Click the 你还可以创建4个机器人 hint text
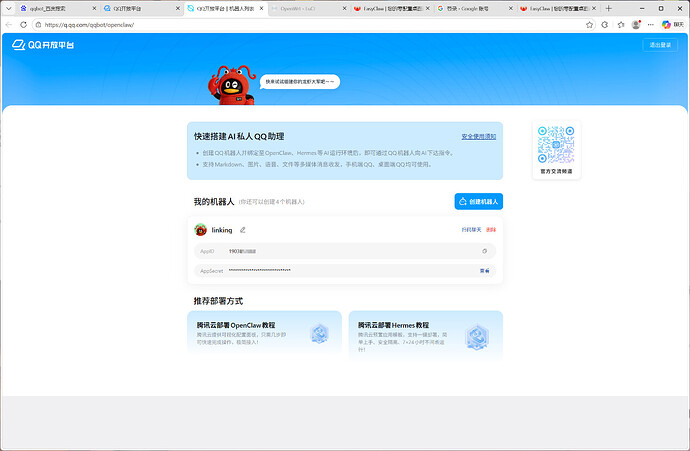 (x=272, y=202)
